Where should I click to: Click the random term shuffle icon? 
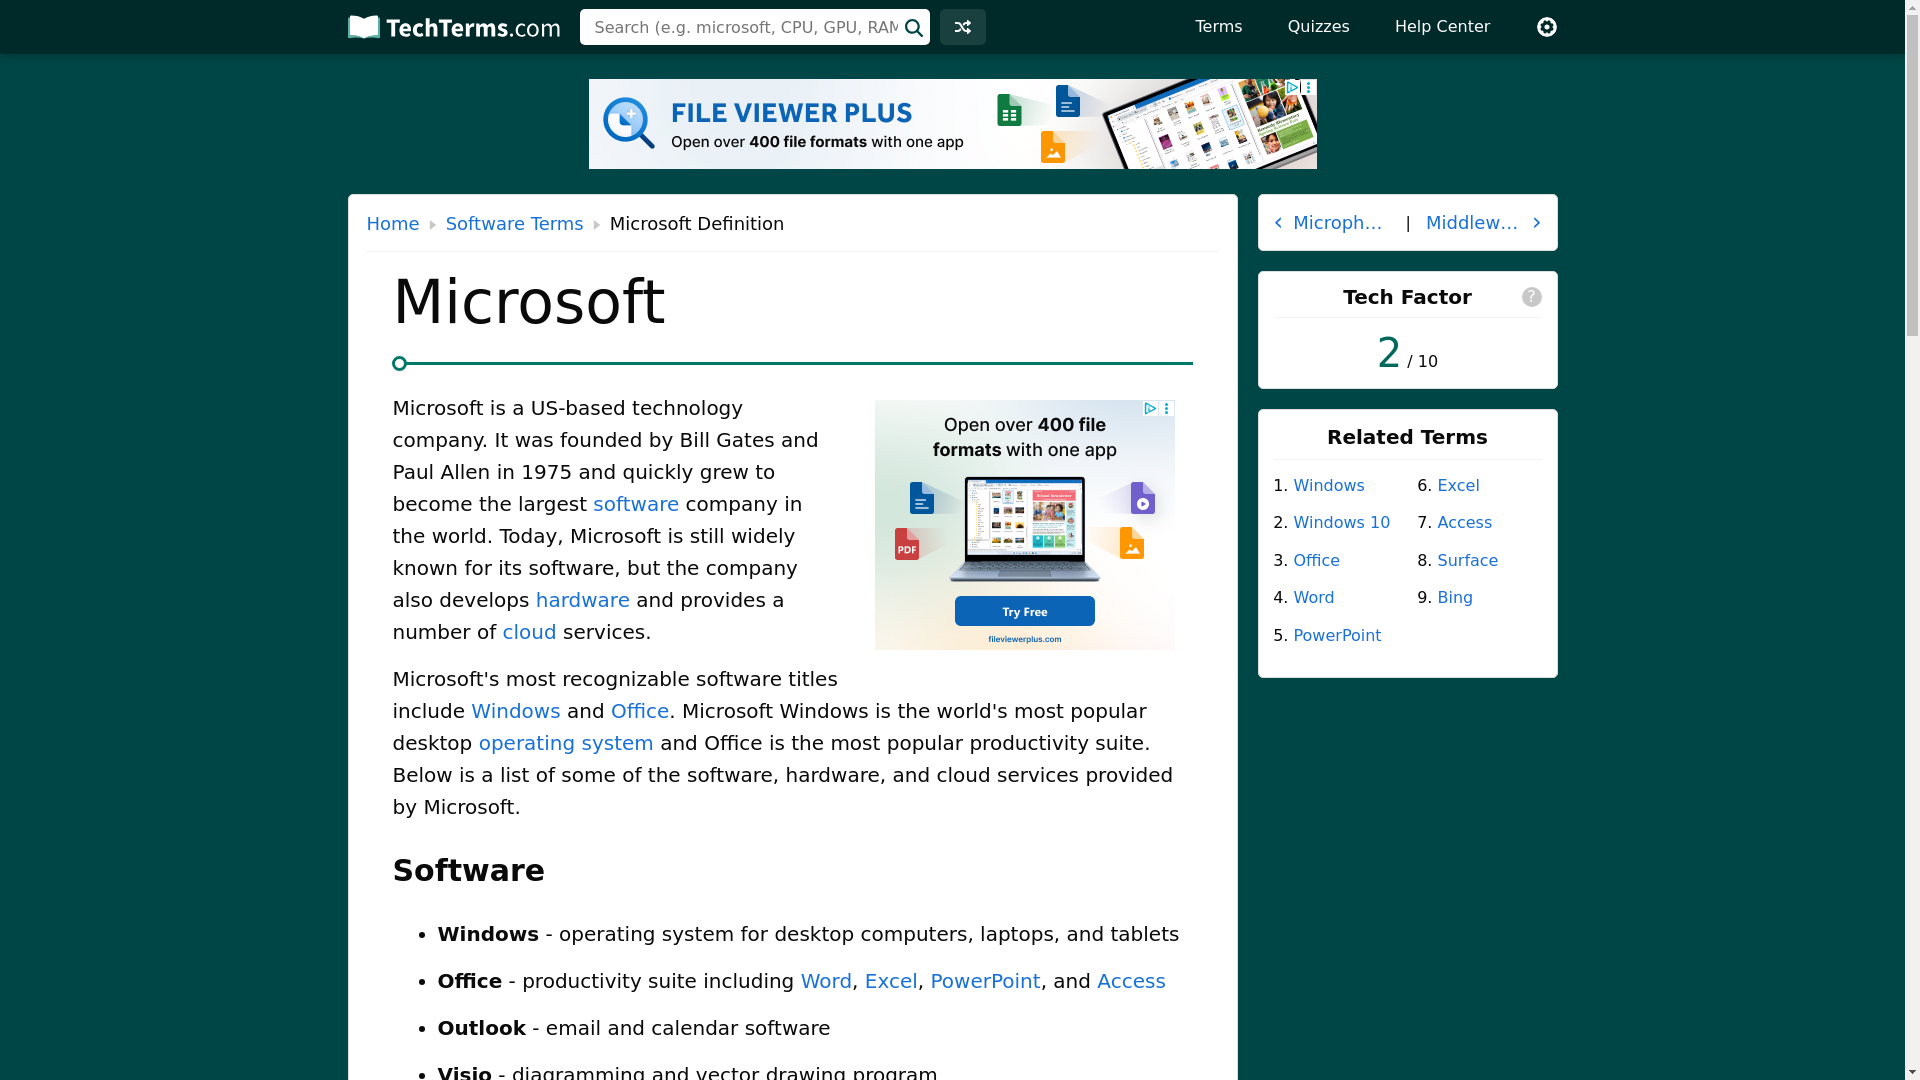(x=962, y=27)
